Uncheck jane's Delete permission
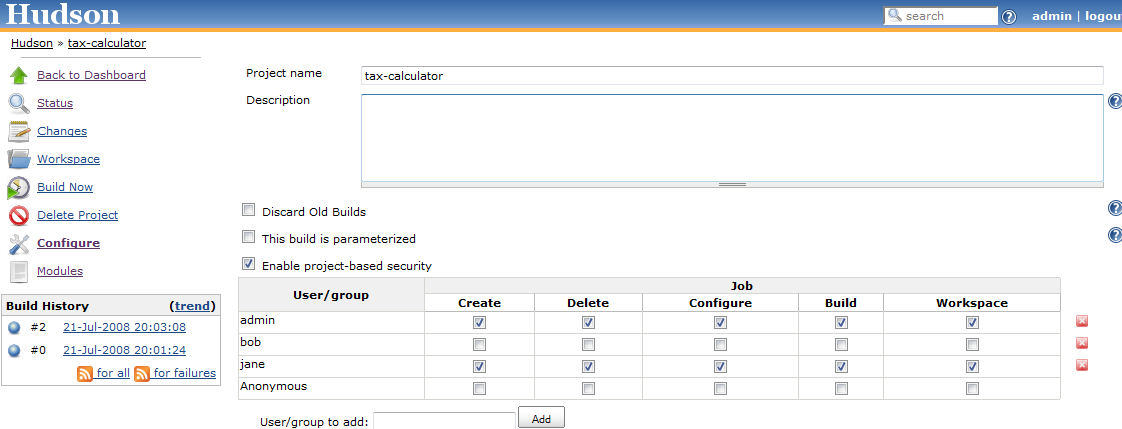1122x429 pixels. pos(588,367)
